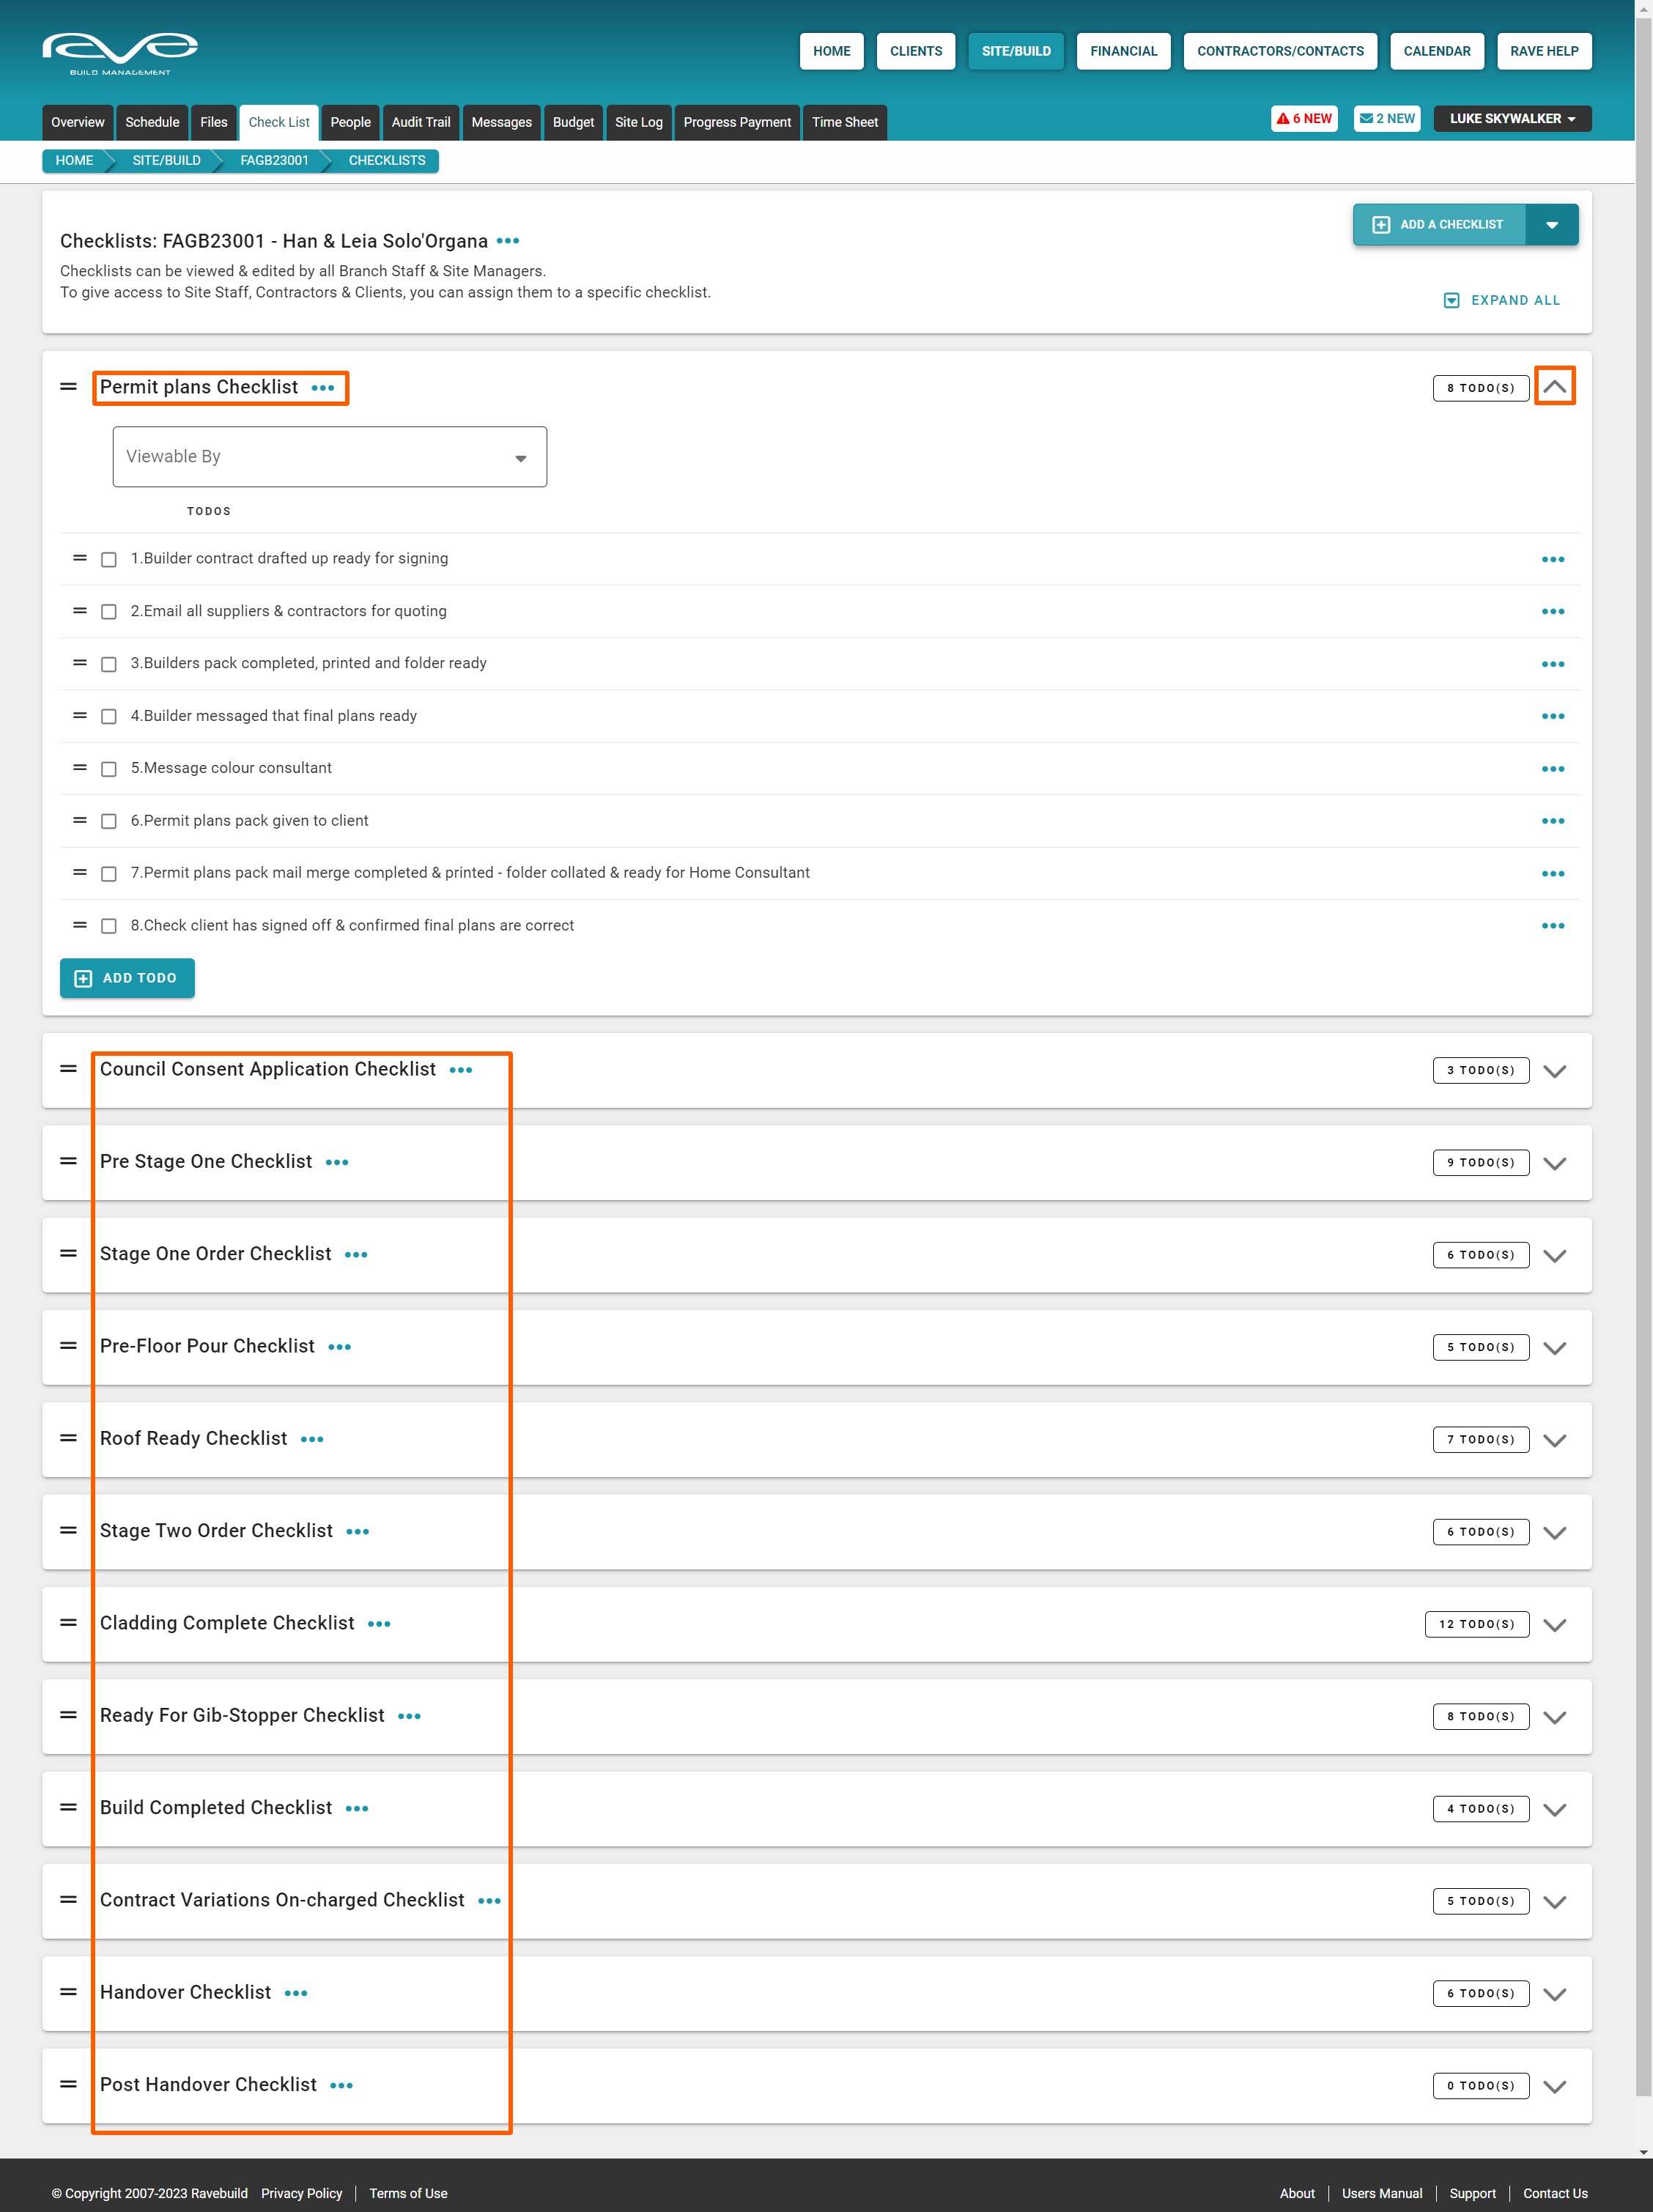Click the Ravebuild logo
Image resolution: width=1653 pixels, height=2212 pixels.
coord(120,52)
